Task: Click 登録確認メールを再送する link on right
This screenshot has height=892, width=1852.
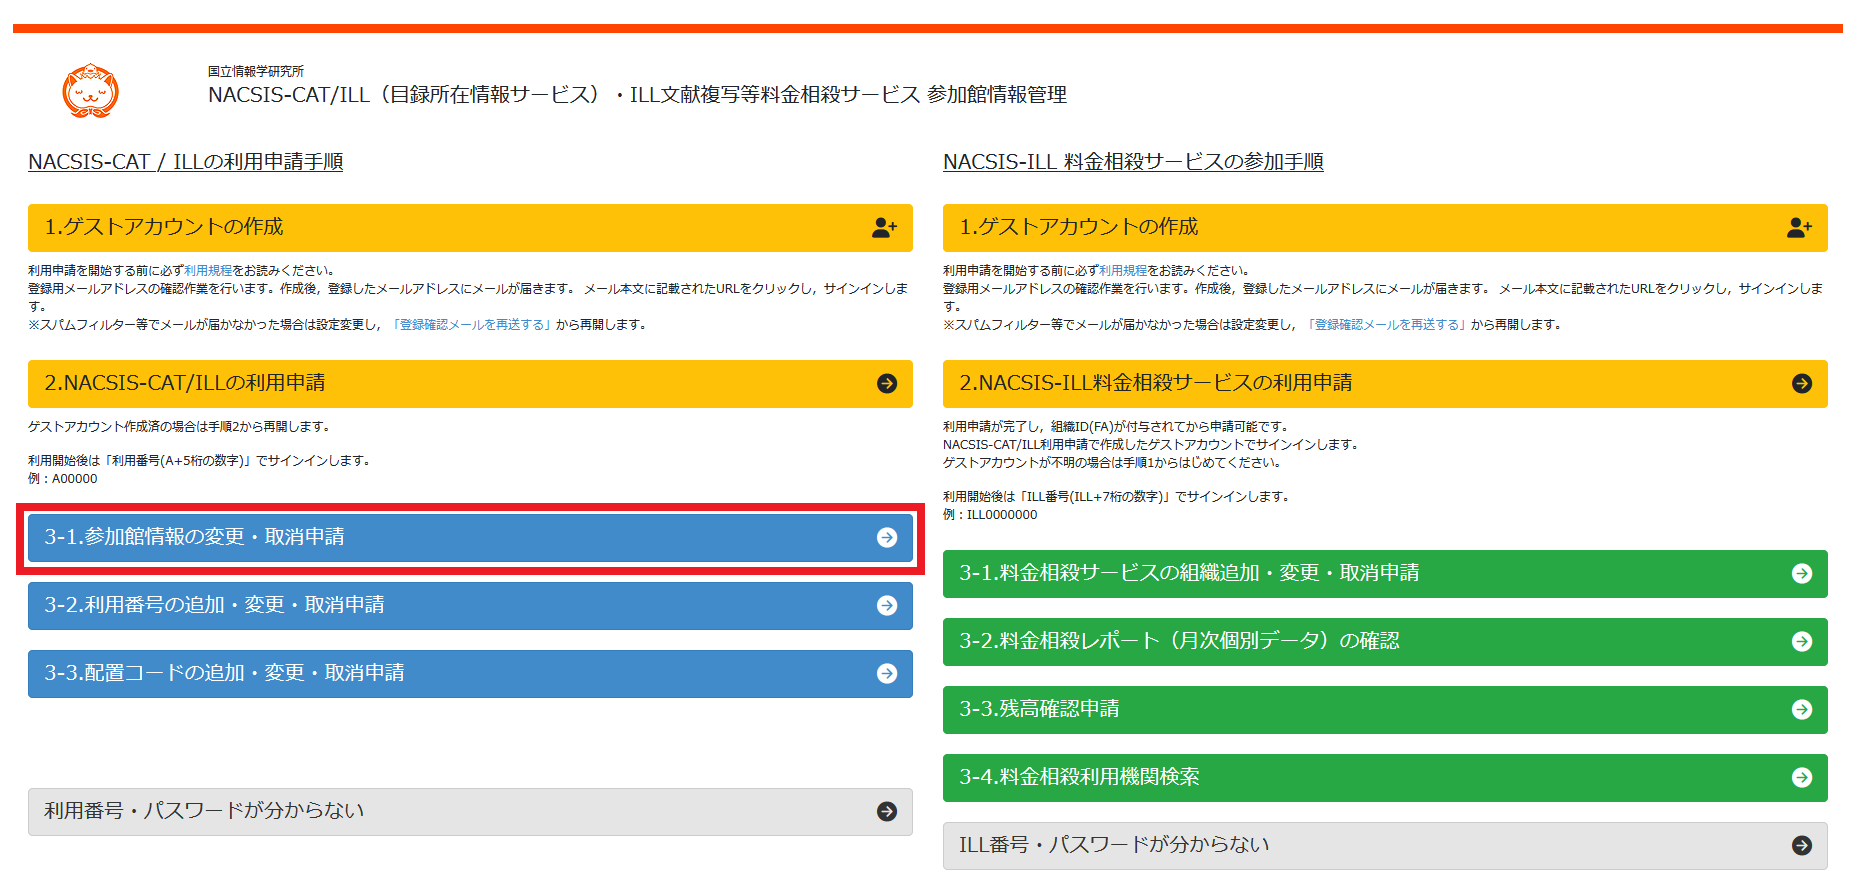Action: (1387, 325)
